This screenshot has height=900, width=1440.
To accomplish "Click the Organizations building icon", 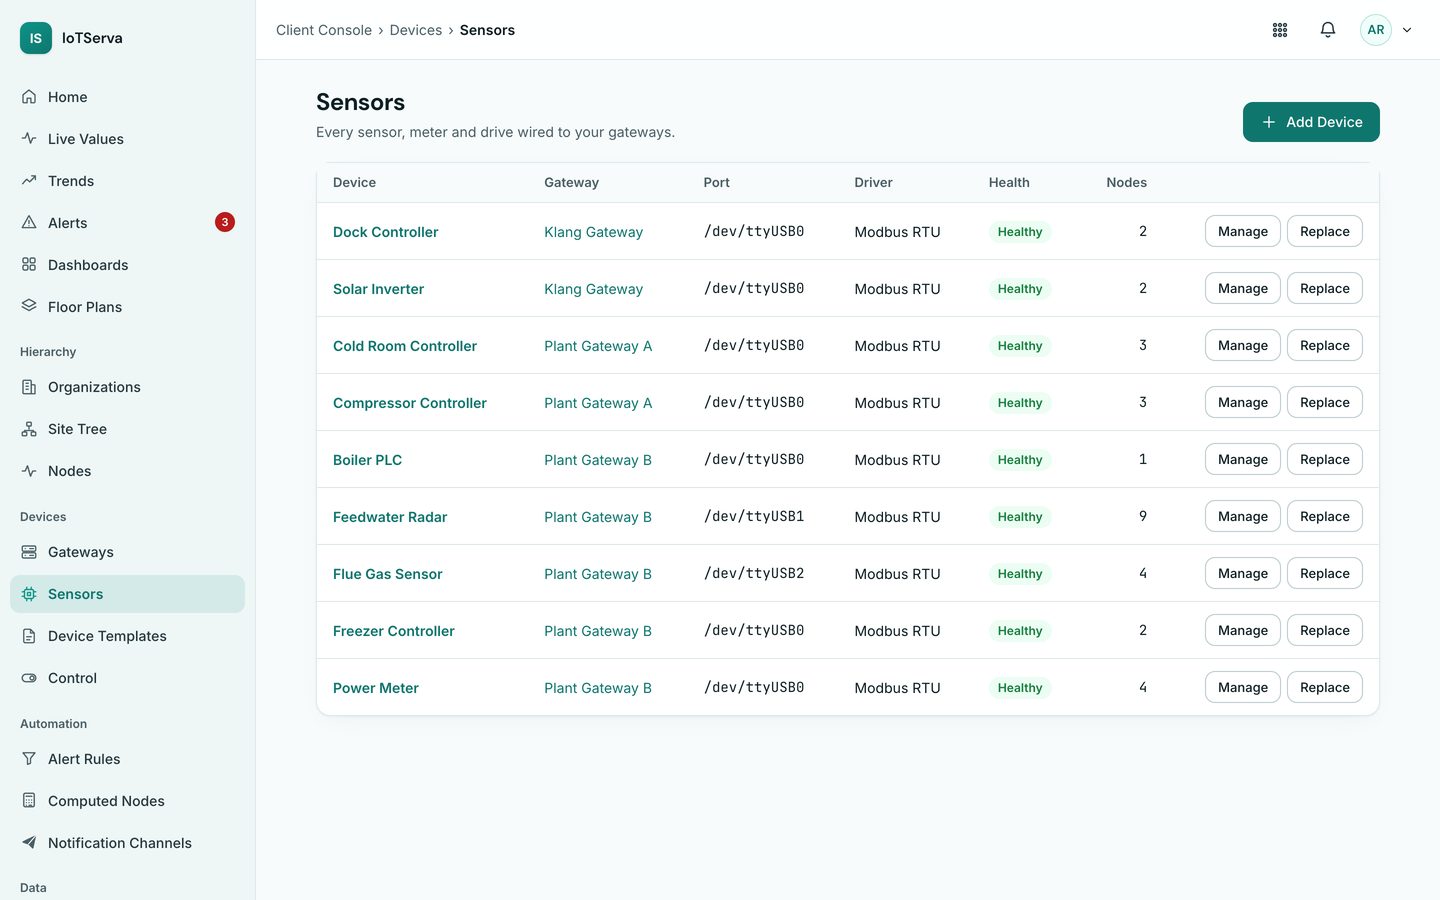I will [29, 387].
